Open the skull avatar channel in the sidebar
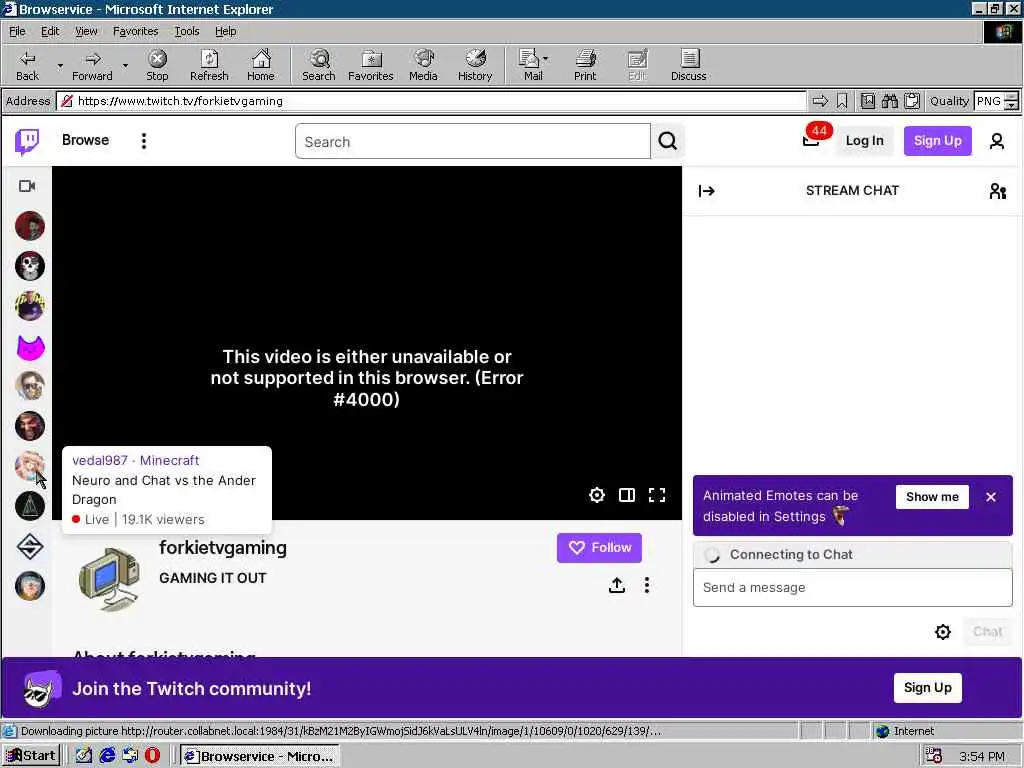The image size is (1024, 768). click(30, 266)
